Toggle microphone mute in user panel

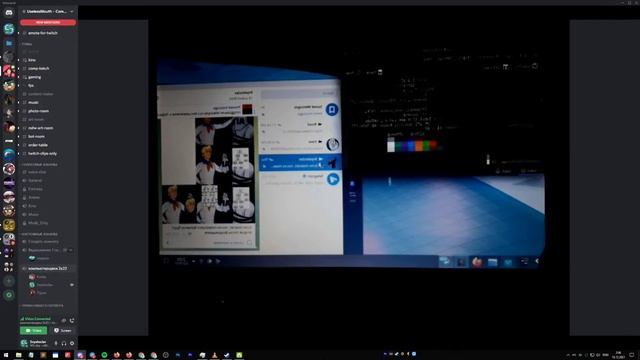pos(56,343)
